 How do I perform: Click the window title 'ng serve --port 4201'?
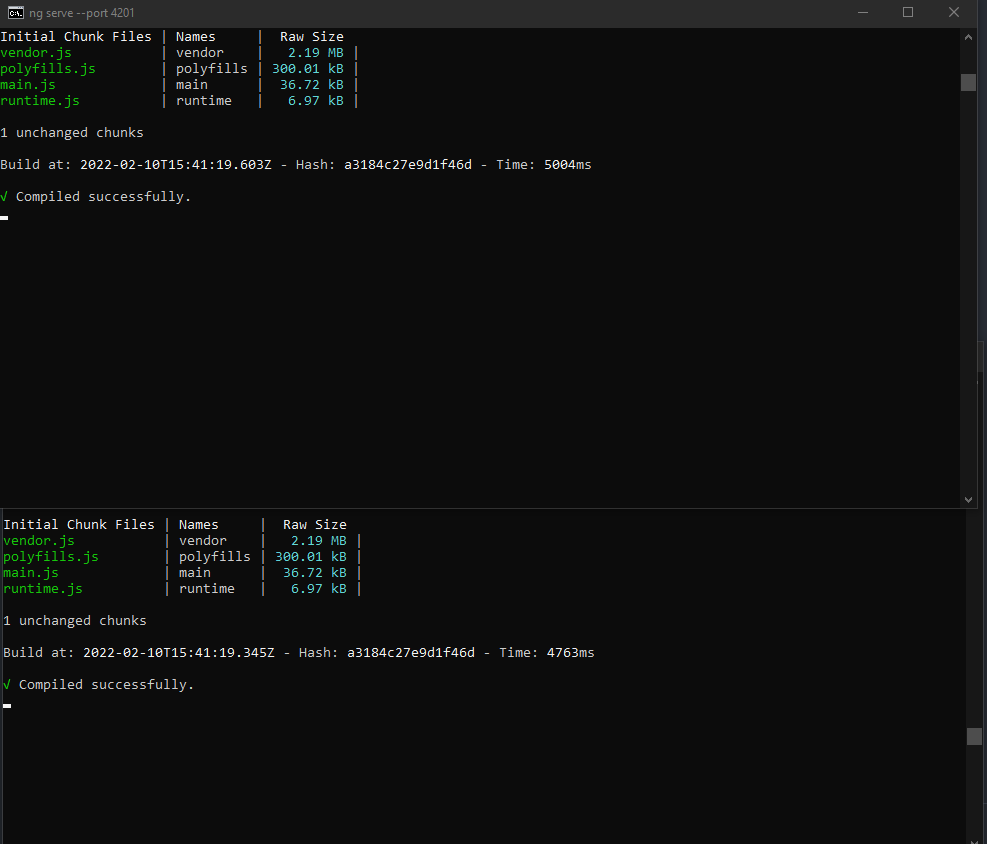pos(82,13)
